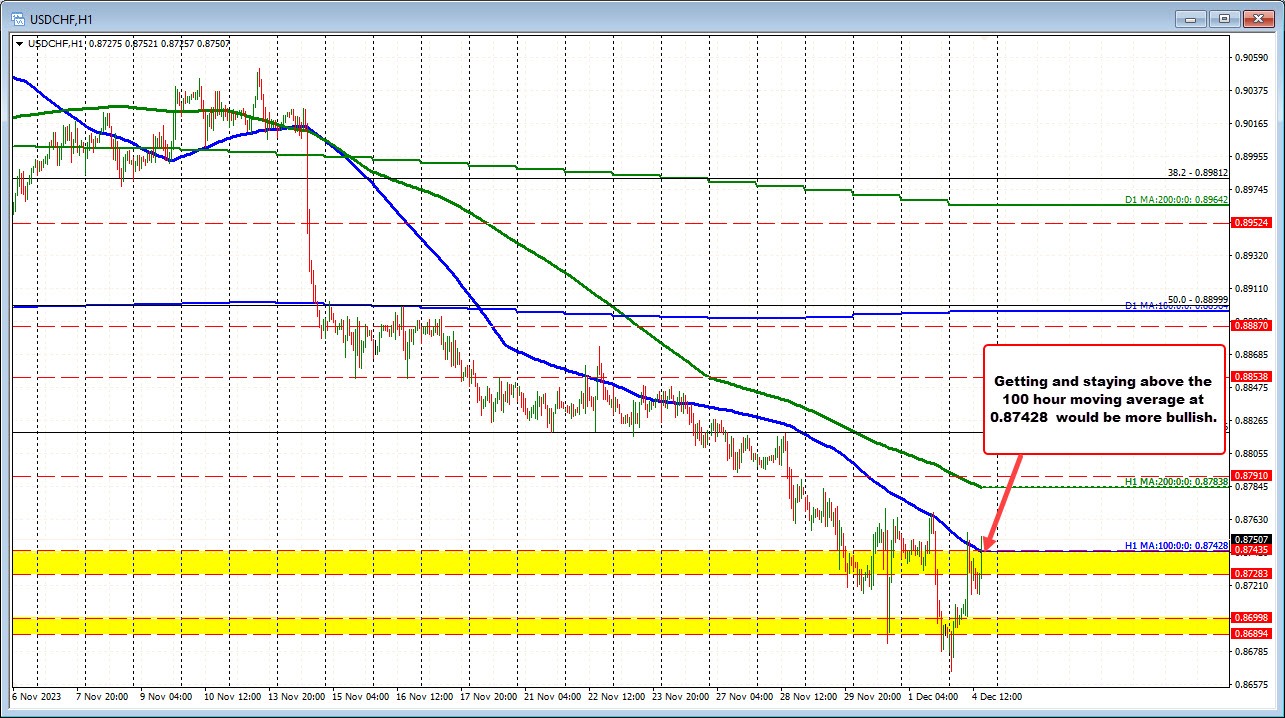Screen dimensions: 1285x718
Task: Click the 6 Nov 2023 date axis label
Action: pos(35,696)
